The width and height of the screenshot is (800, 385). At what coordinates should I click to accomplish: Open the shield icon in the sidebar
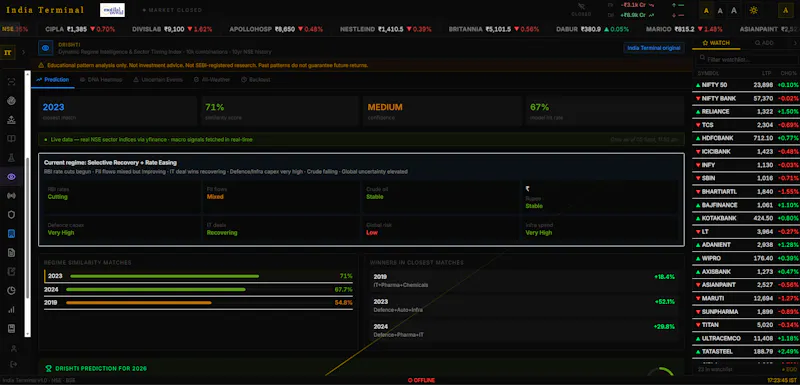pos(11,215)
